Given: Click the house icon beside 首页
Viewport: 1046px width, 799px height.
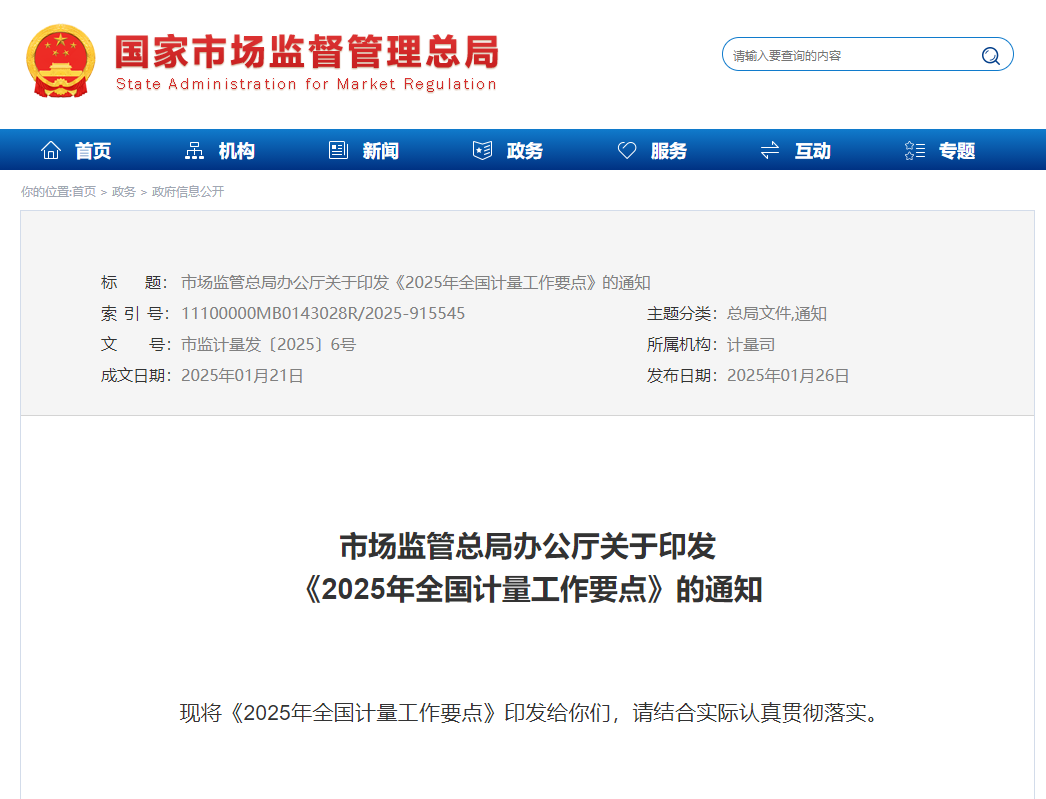Looking at the screenshot, I should pos(51,151).
